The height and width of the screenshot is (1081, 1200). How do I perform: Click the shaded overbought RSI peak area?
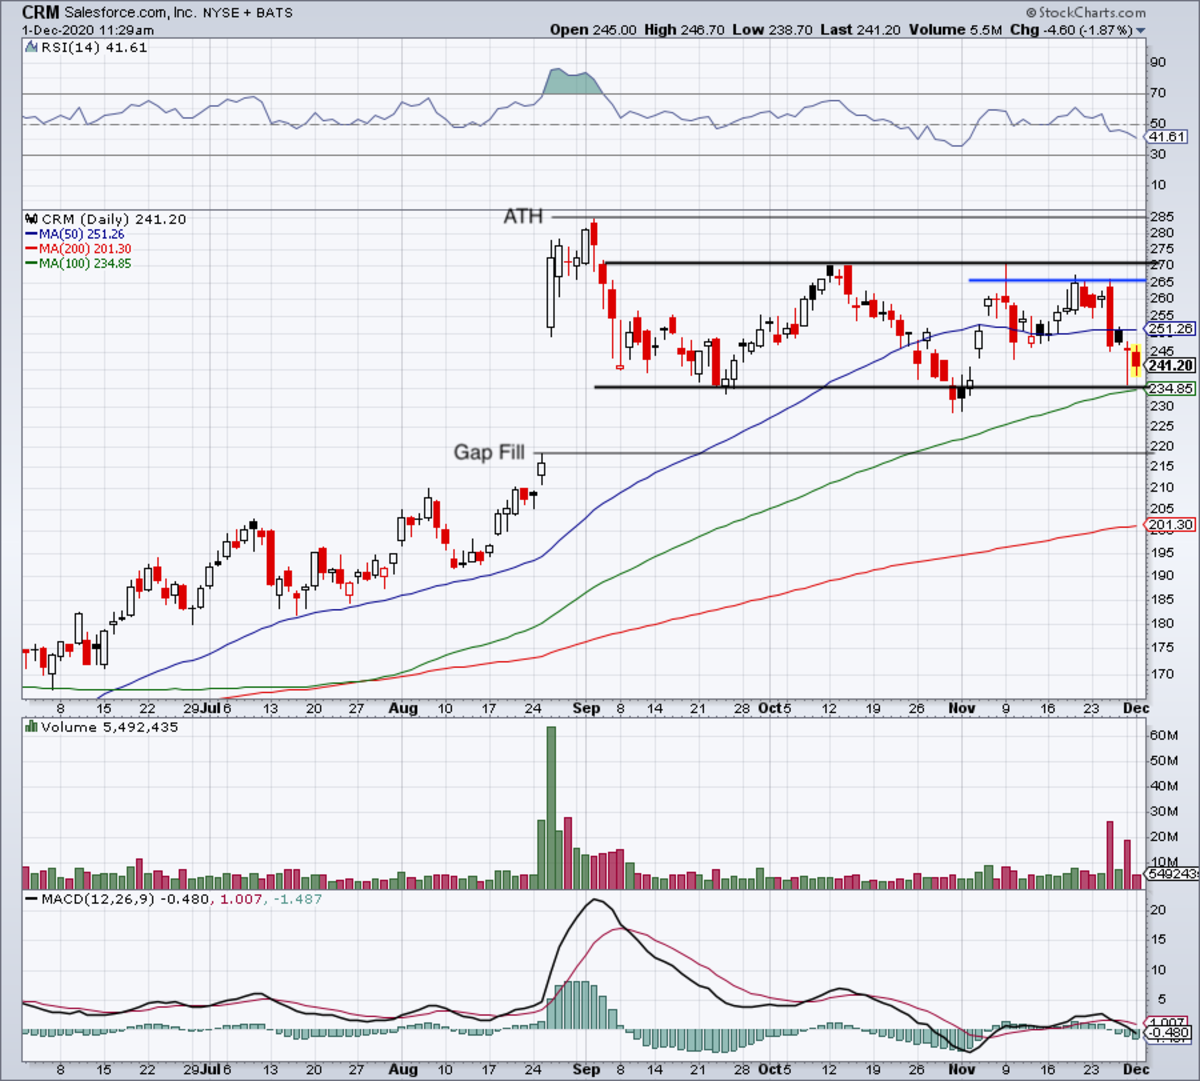point(572,83)
